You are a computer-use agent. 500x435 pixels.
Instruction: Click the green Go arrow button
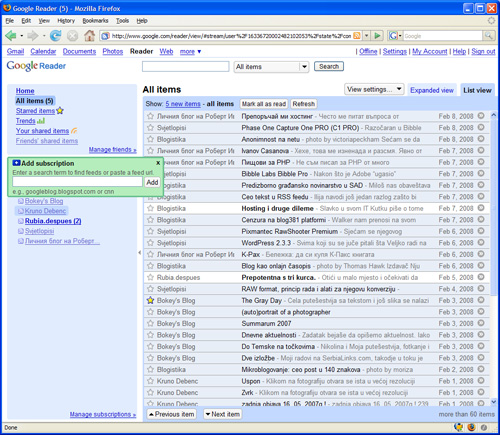(377, 36)
